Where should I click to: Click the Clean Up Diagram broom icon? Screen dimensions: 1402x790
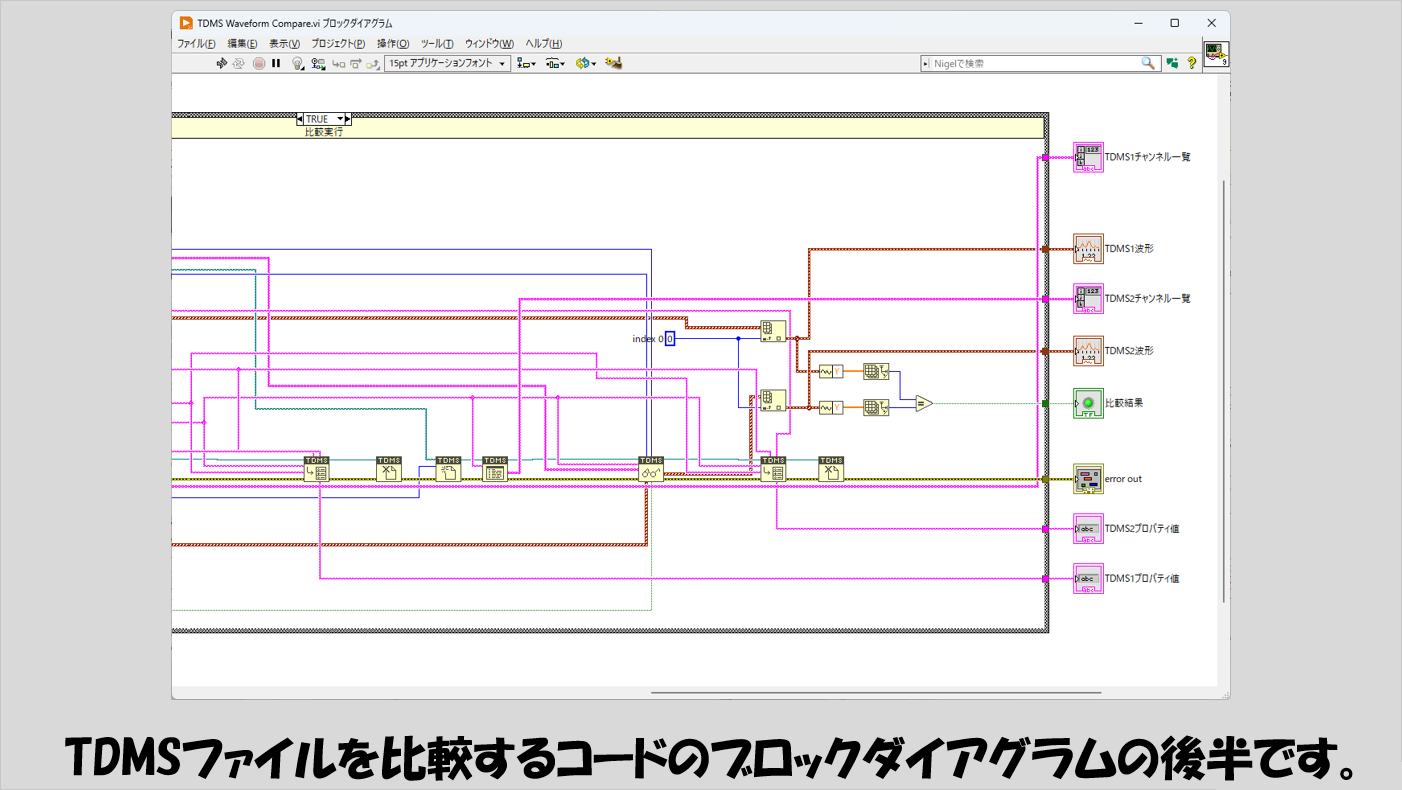614,63
